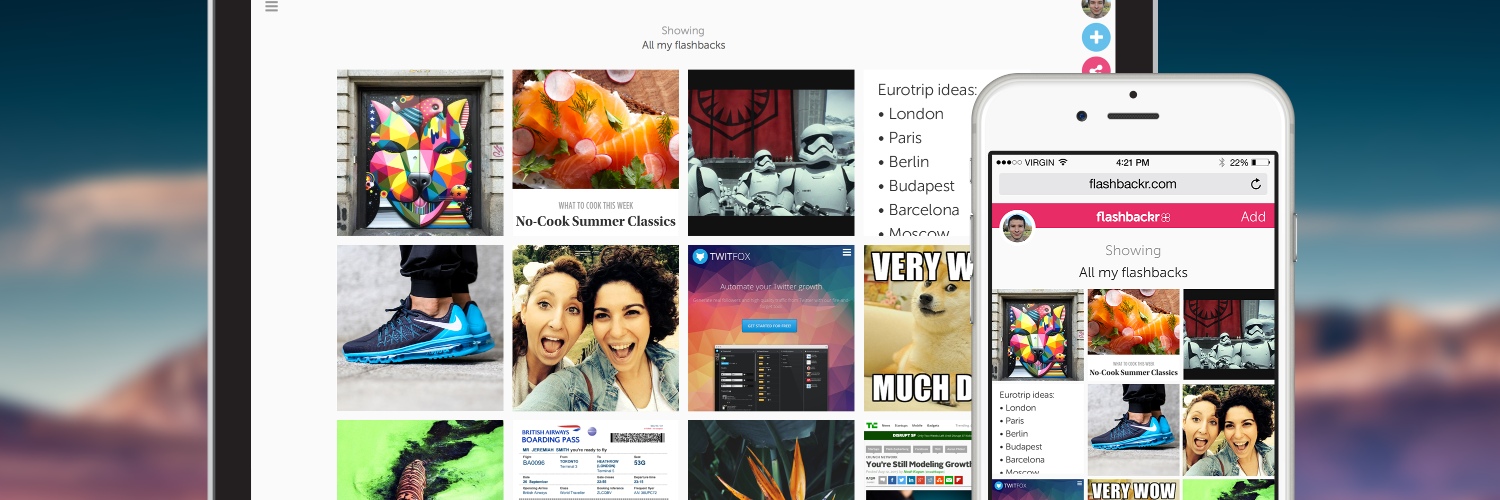
Task: Open the bird of paradise flower flashback
Action: pyautogui.click(x=771, y=460)
